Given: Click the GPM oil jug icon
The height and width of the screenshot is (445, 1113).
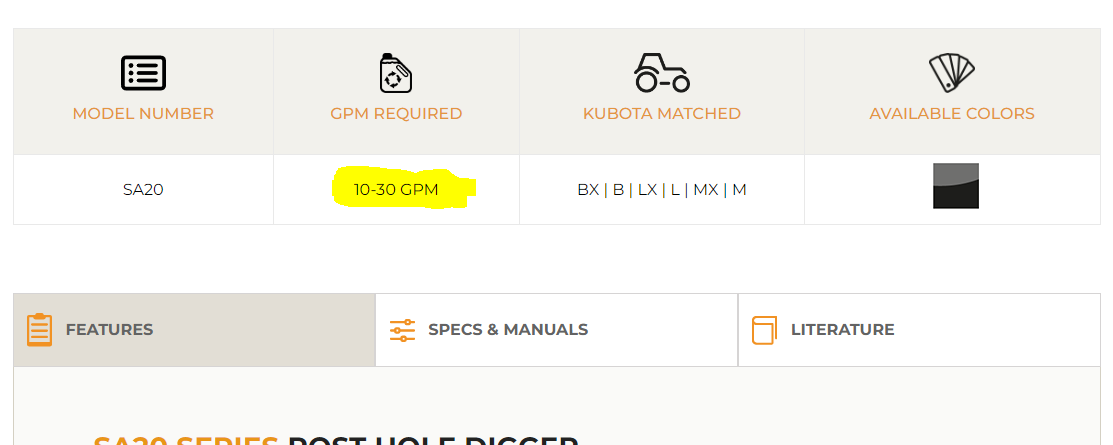Looking at the screenshot, I should point(396,73).
